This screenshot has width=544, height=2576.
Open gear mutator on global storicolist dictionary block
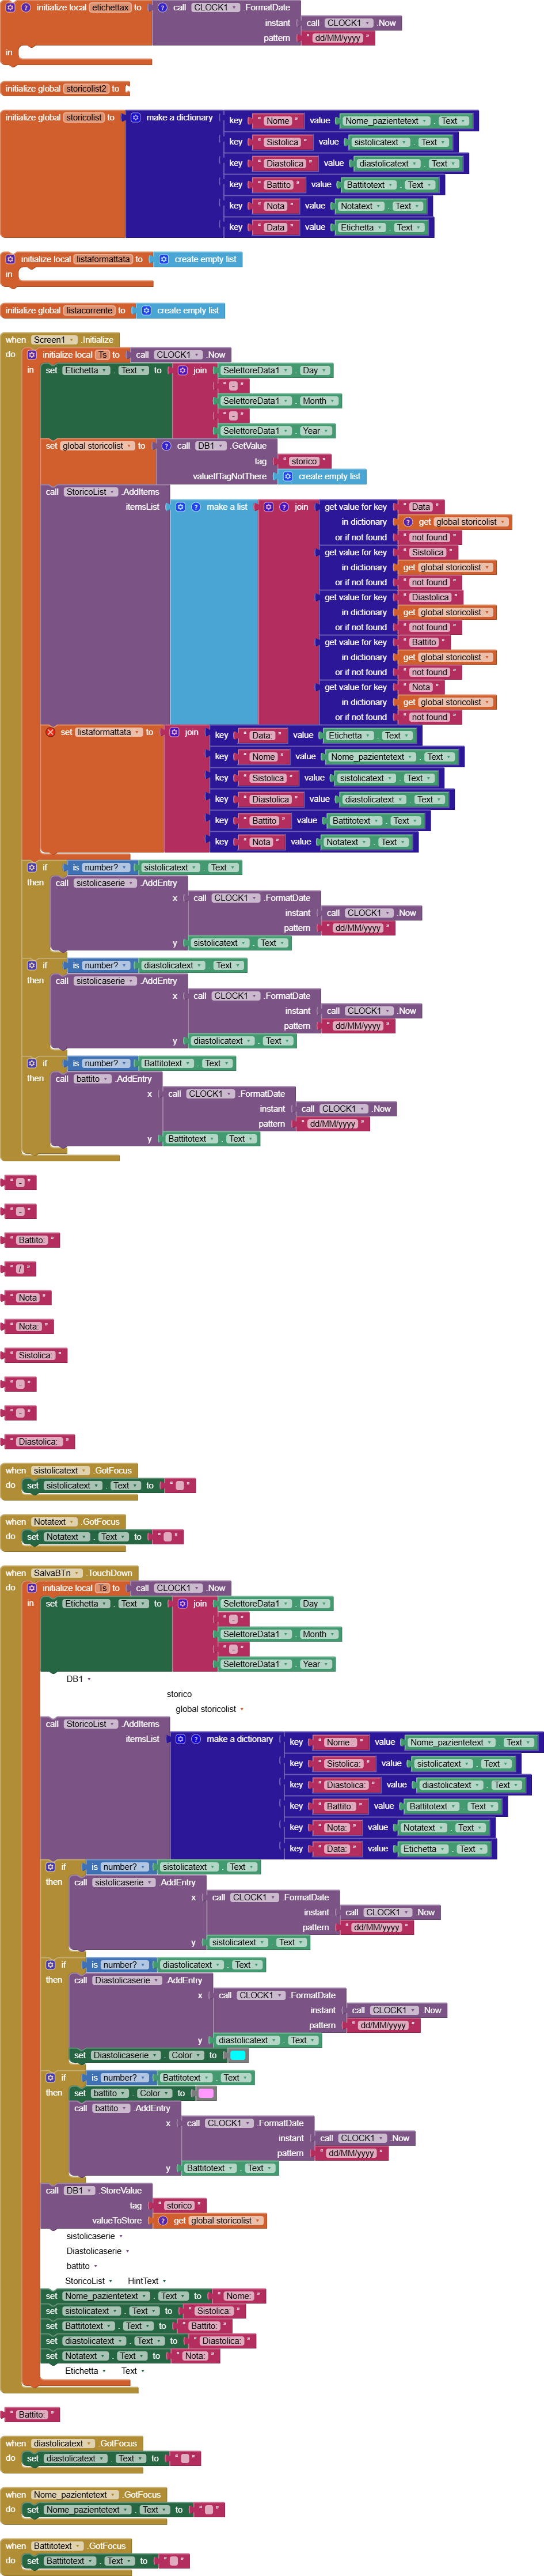[136, 118]
